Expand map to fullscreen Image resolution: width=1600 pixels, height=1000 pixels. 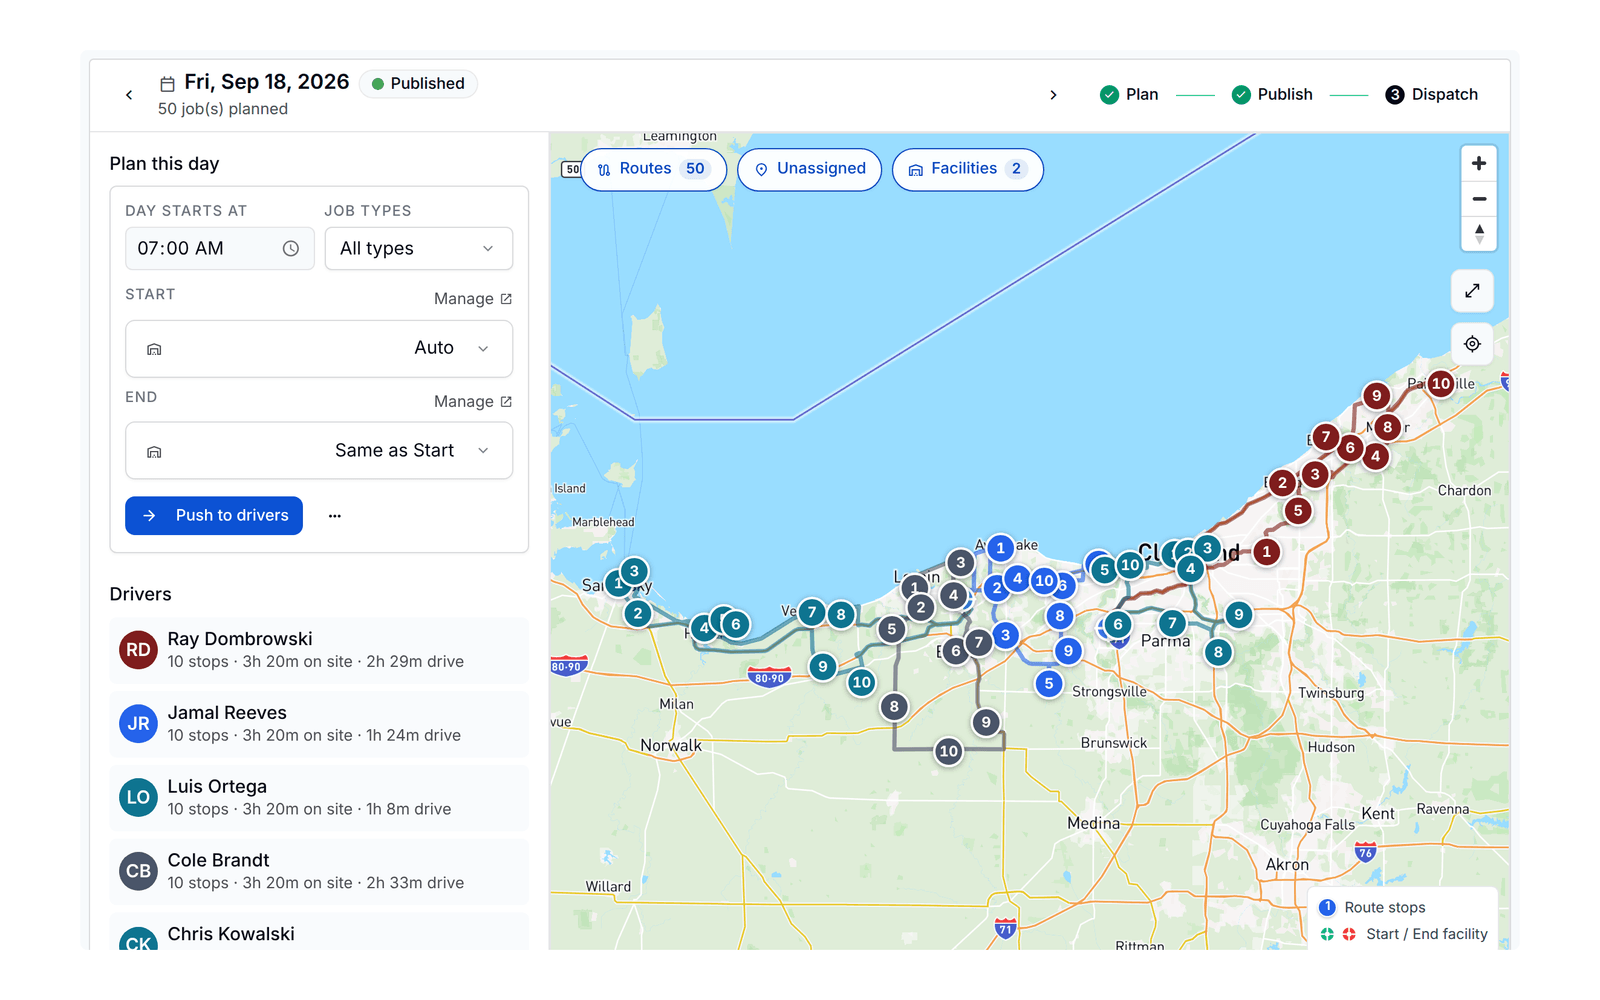[x=1472, y=291]
